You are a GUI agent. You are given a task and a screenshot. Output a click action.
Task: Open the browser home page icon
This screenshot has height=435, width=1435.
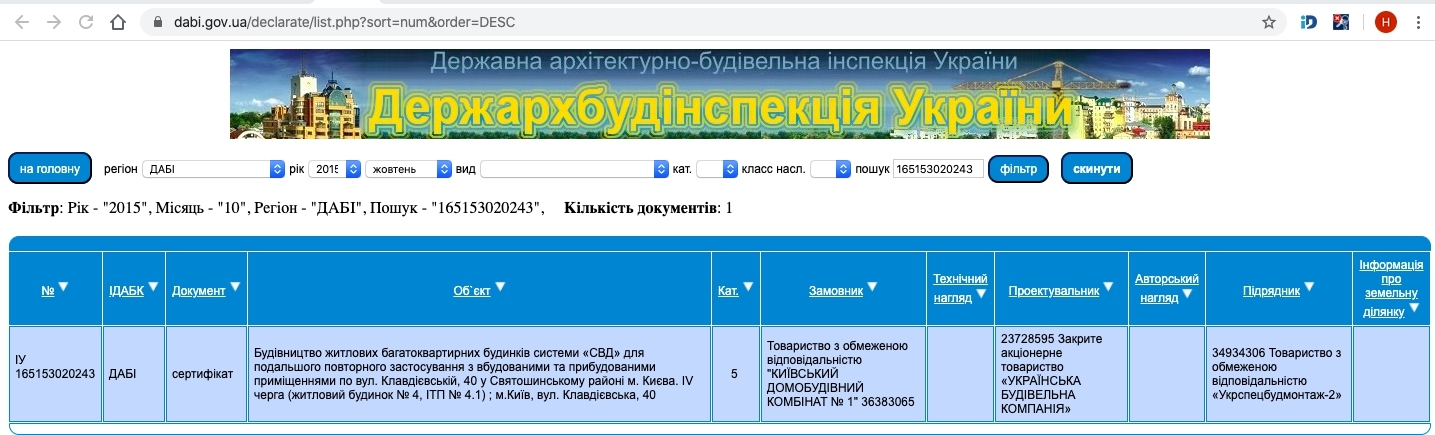click(119, 21)
